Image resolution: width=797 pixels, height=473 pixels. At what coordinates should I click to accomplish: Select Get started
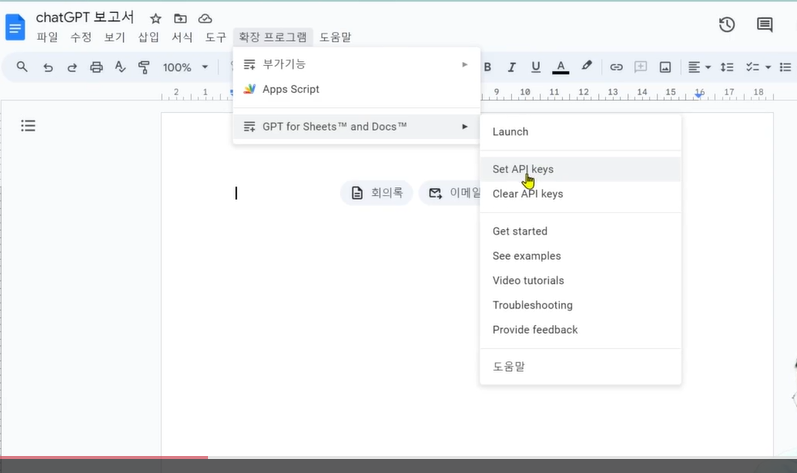(580, 231)
